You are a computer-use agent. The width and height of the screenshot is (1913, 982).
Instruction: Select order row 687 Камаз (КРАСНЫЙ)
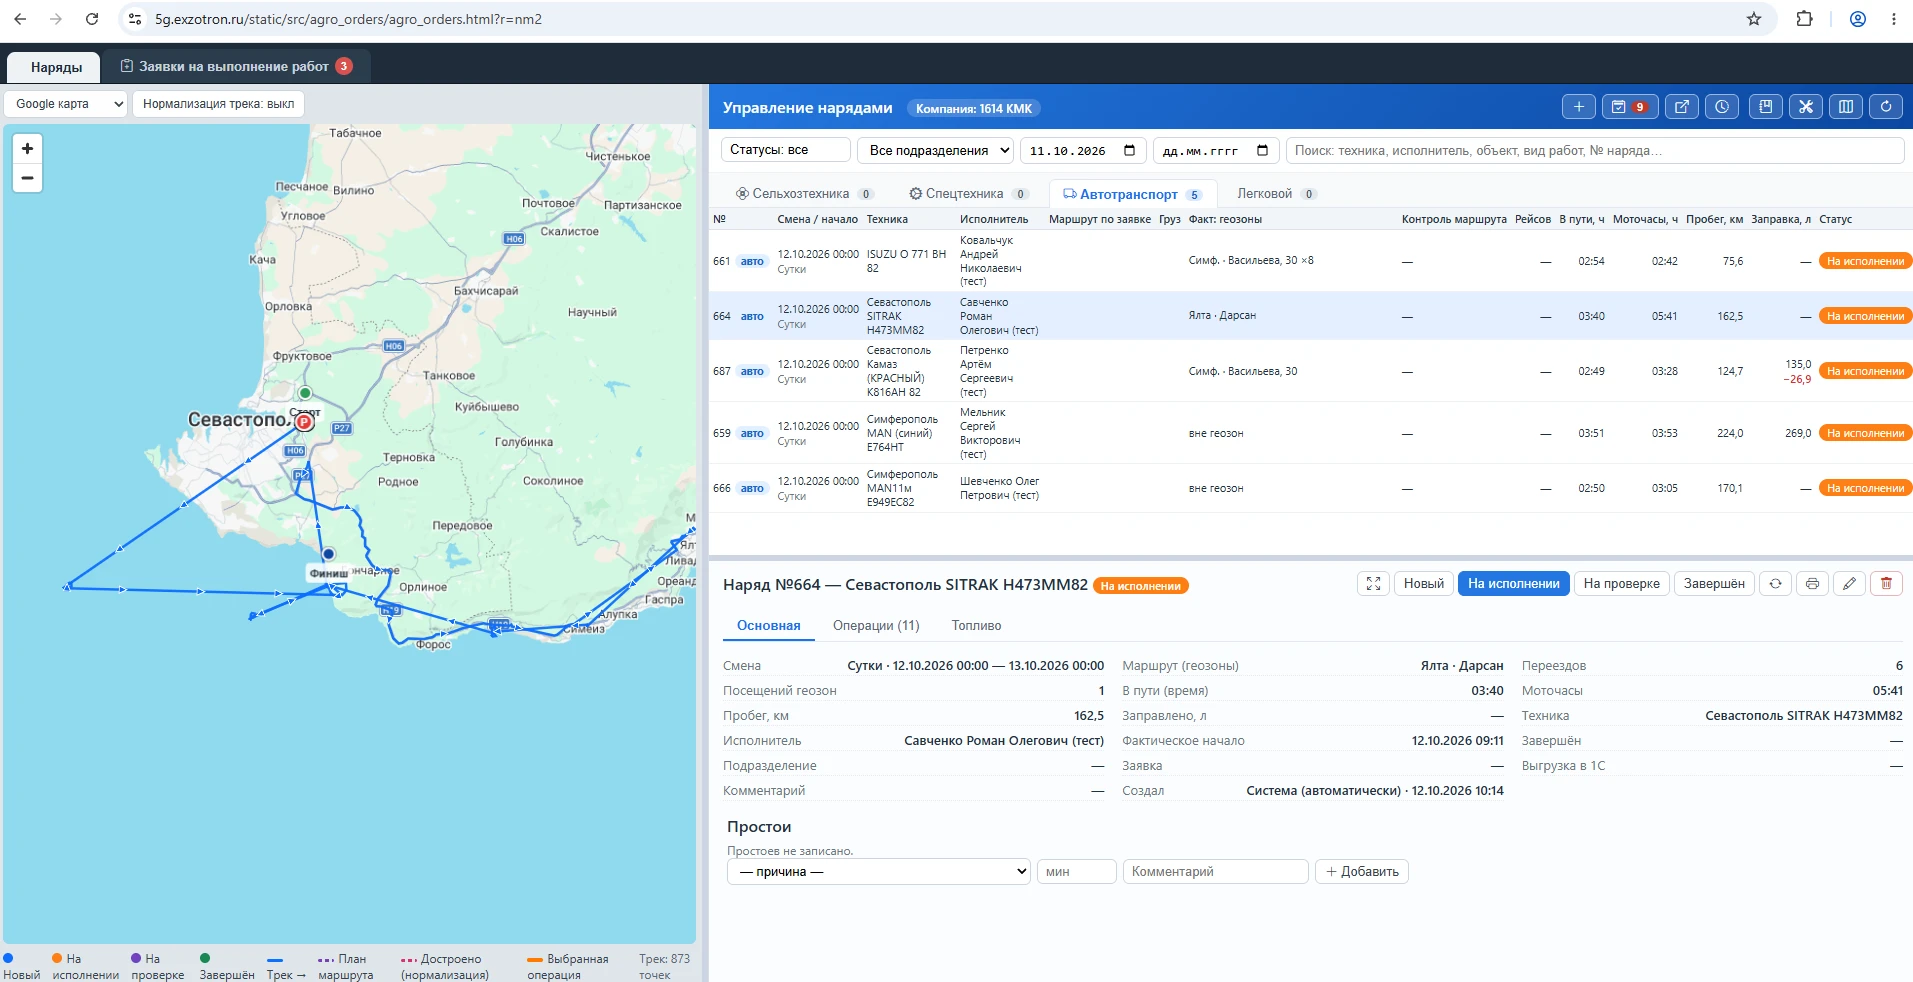[1311, 371]
